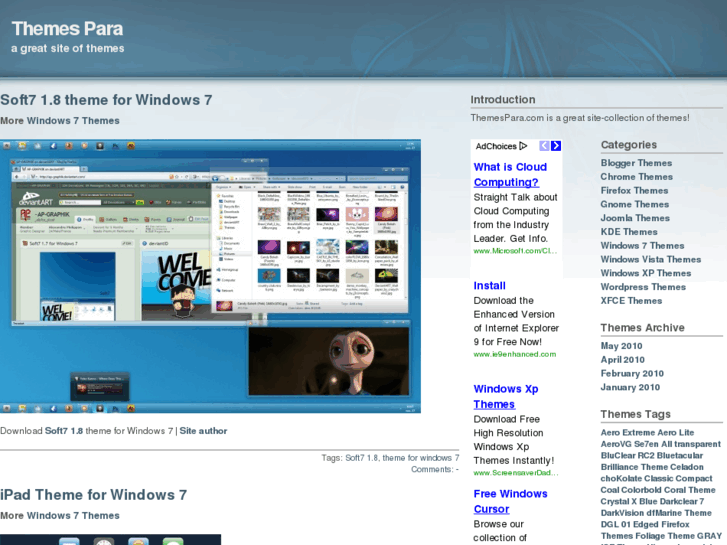This screenshot has height=545, width=727.
Task: Select the choKolate tag
Action: (x=621, y=479)
